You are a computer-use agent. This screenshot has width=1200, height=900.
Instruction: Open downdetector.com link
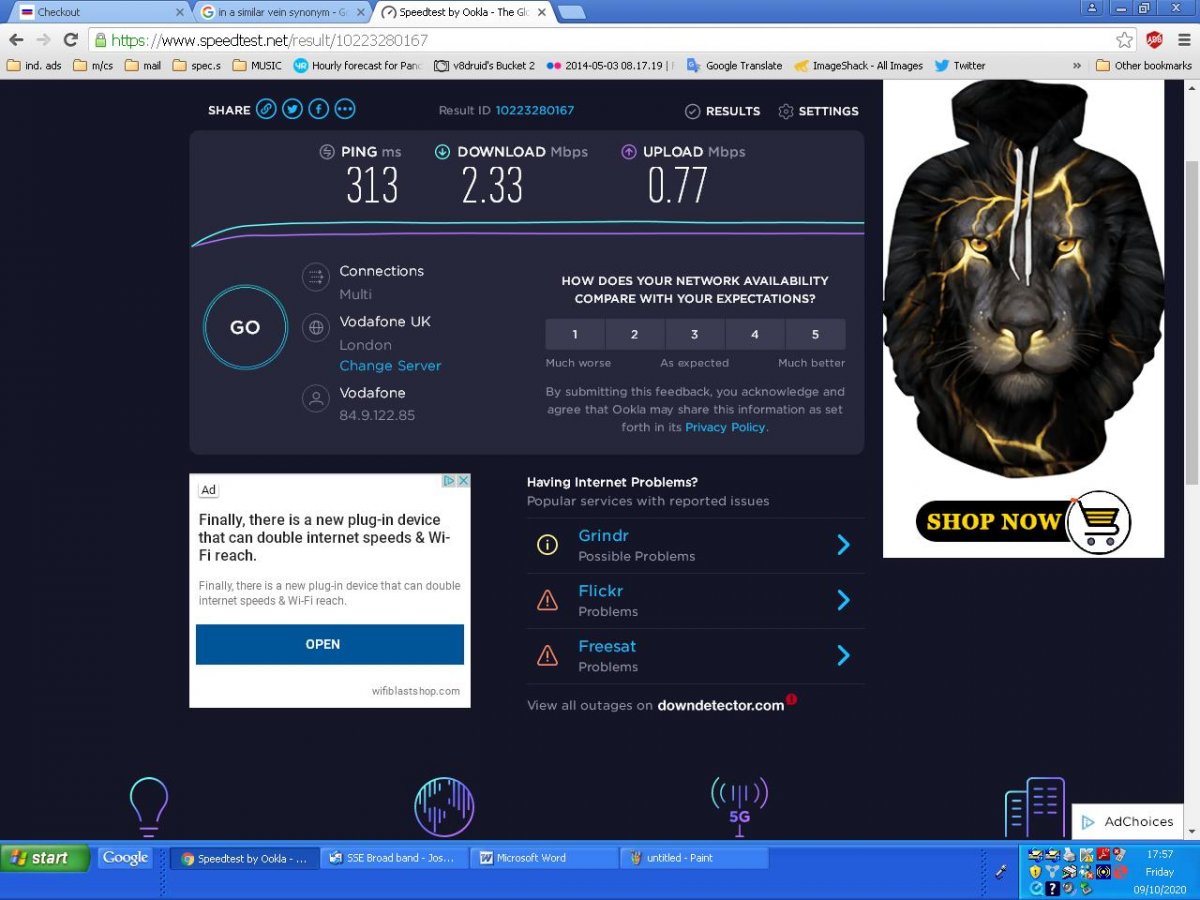pyautogui.click(x=721, y=705)
